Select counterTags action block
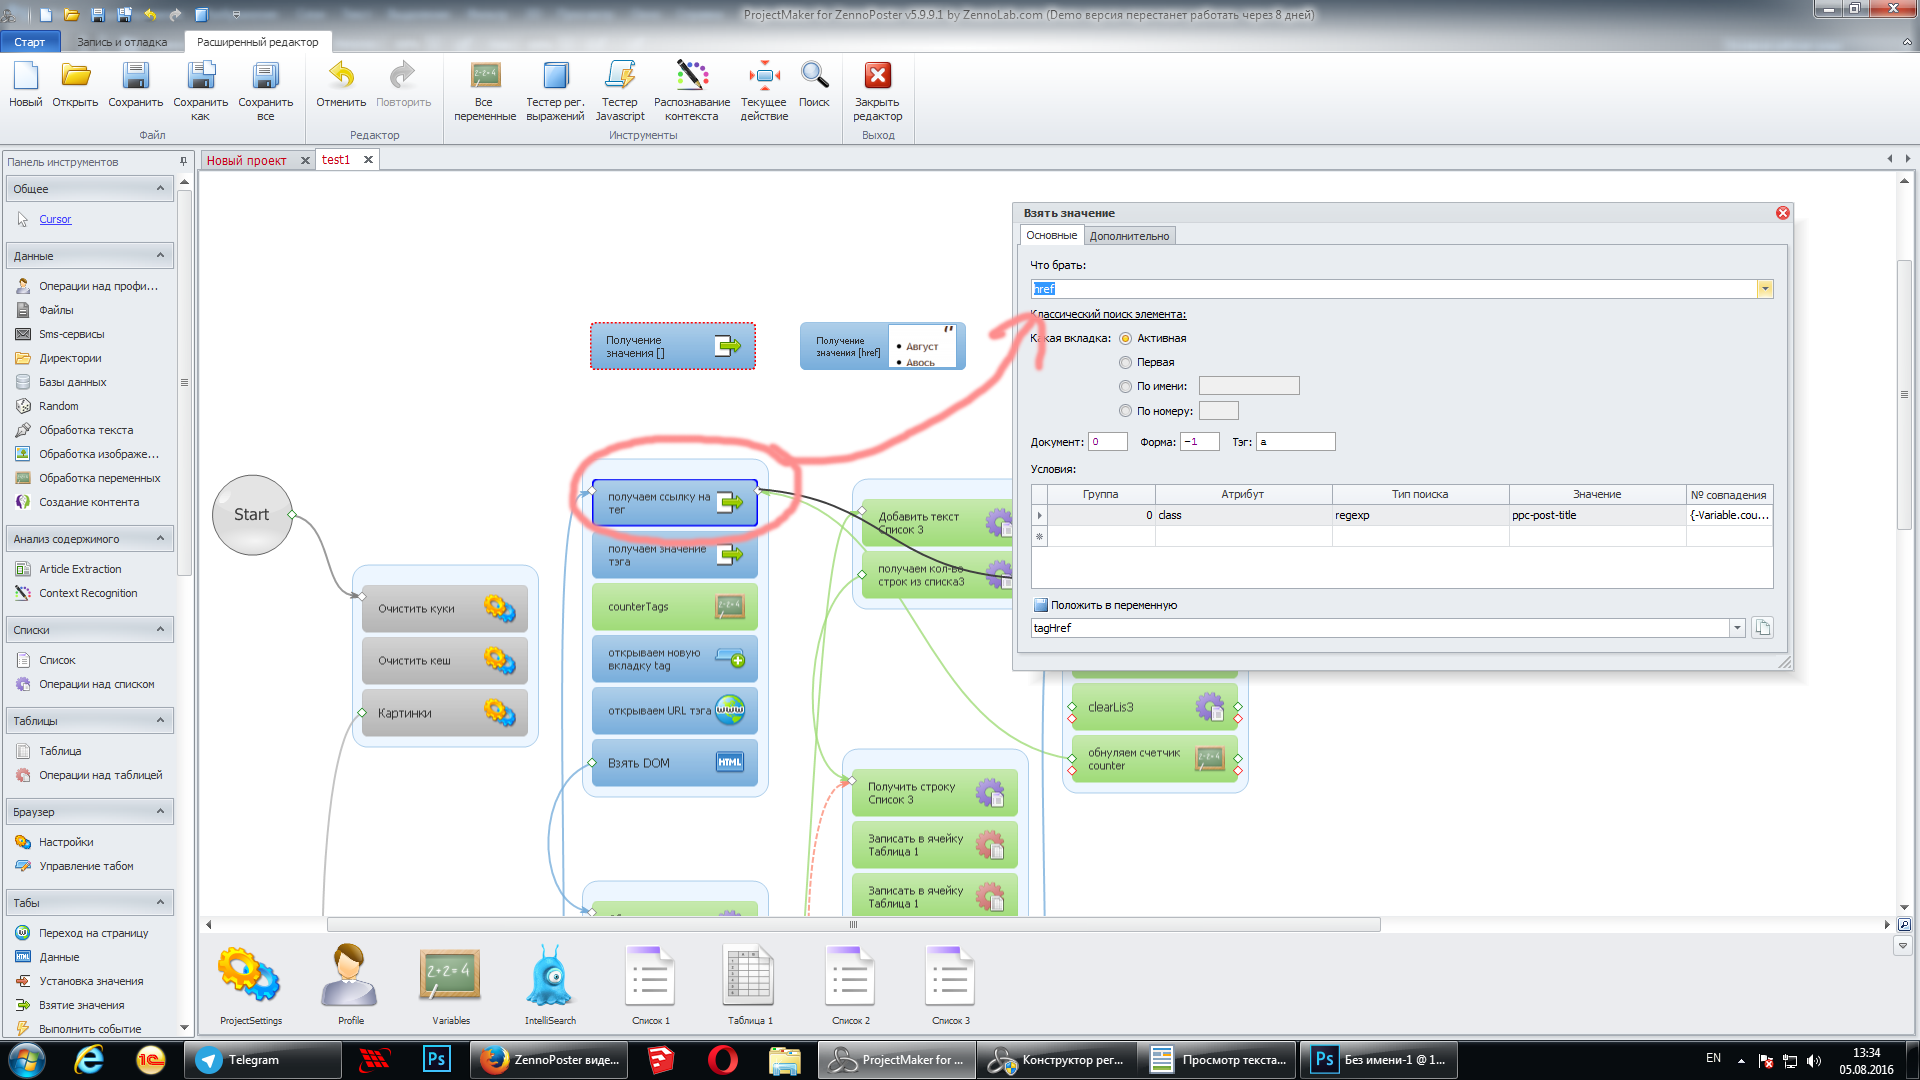 click(x=674, y=607)
